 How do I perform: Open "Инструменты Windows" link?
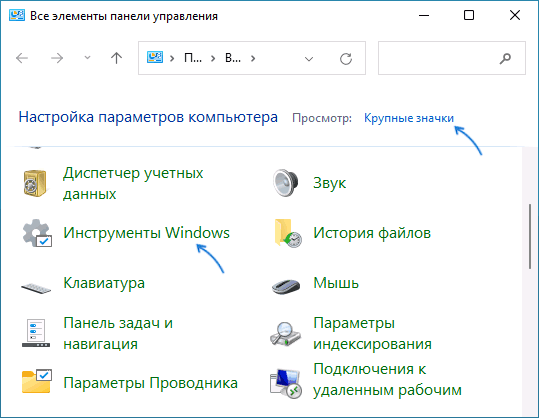click(146, 233)
